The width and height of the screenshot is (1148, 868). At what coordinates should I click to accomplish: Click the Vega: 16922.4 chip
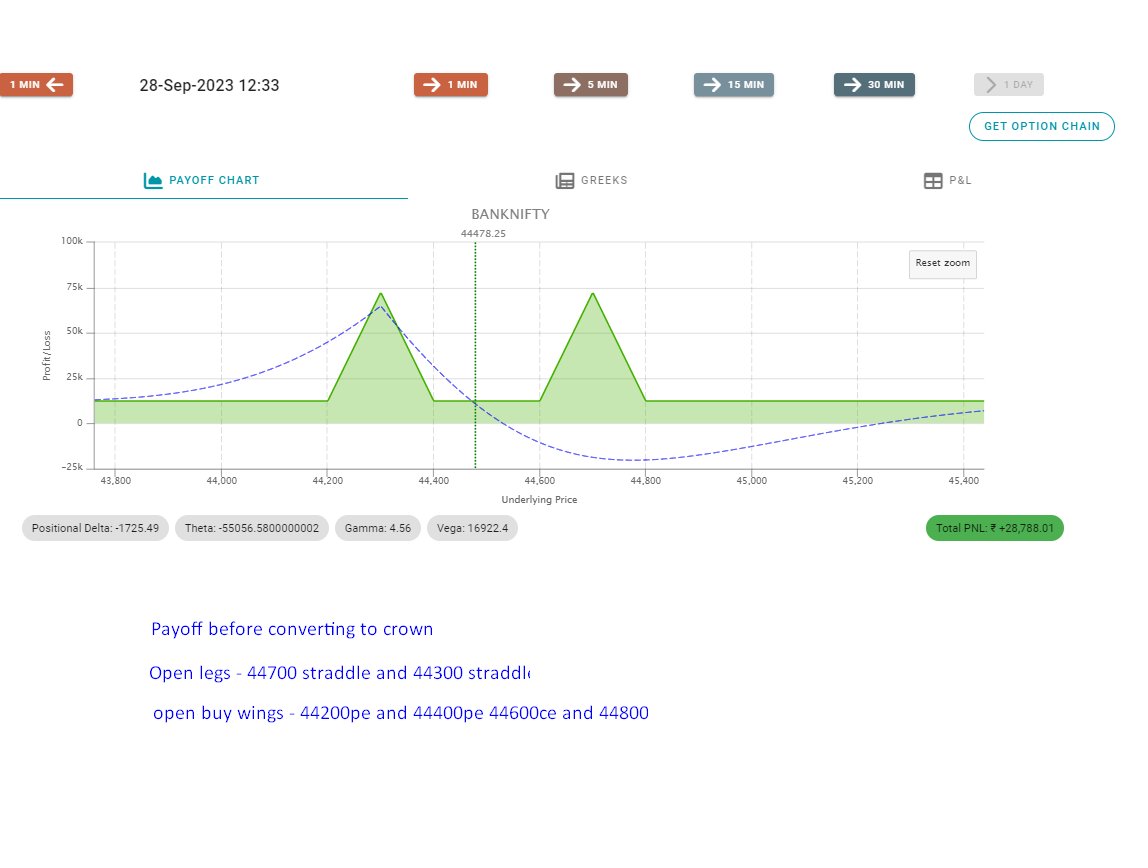(472, 528)
